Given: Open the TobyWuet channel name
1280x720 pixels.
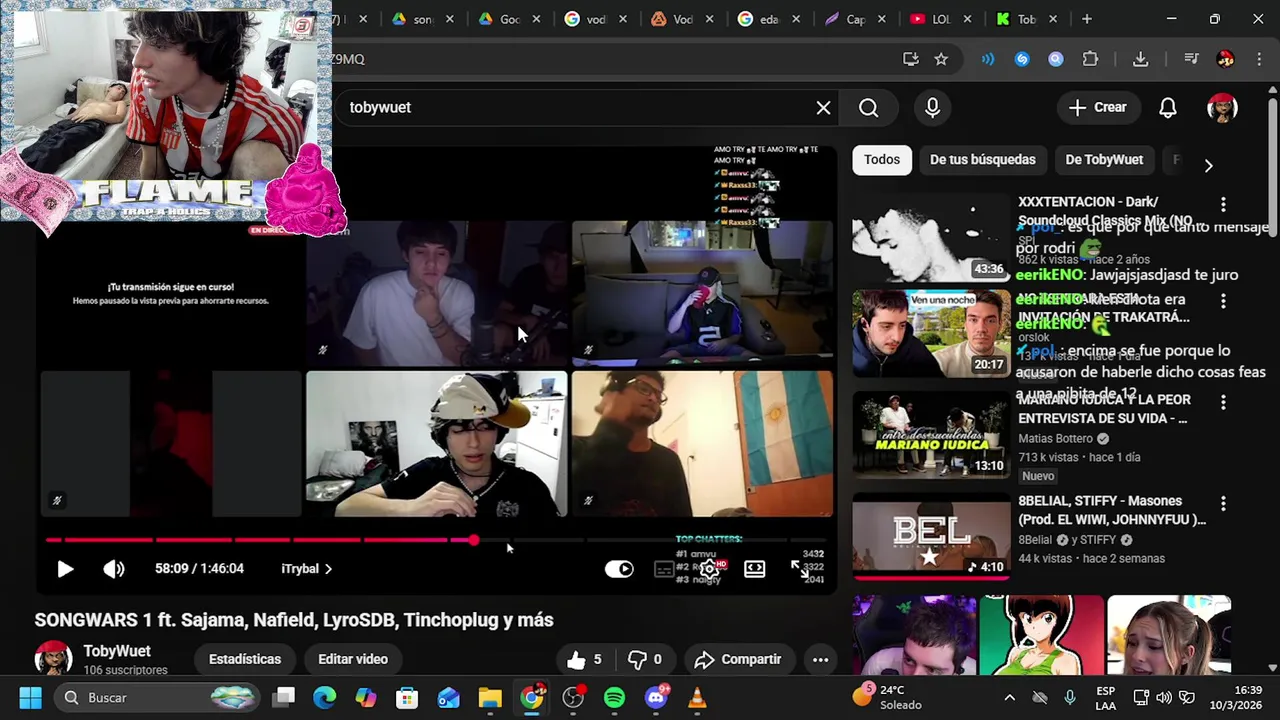Looking at the screenshot, I should click(x=117, y=652).
